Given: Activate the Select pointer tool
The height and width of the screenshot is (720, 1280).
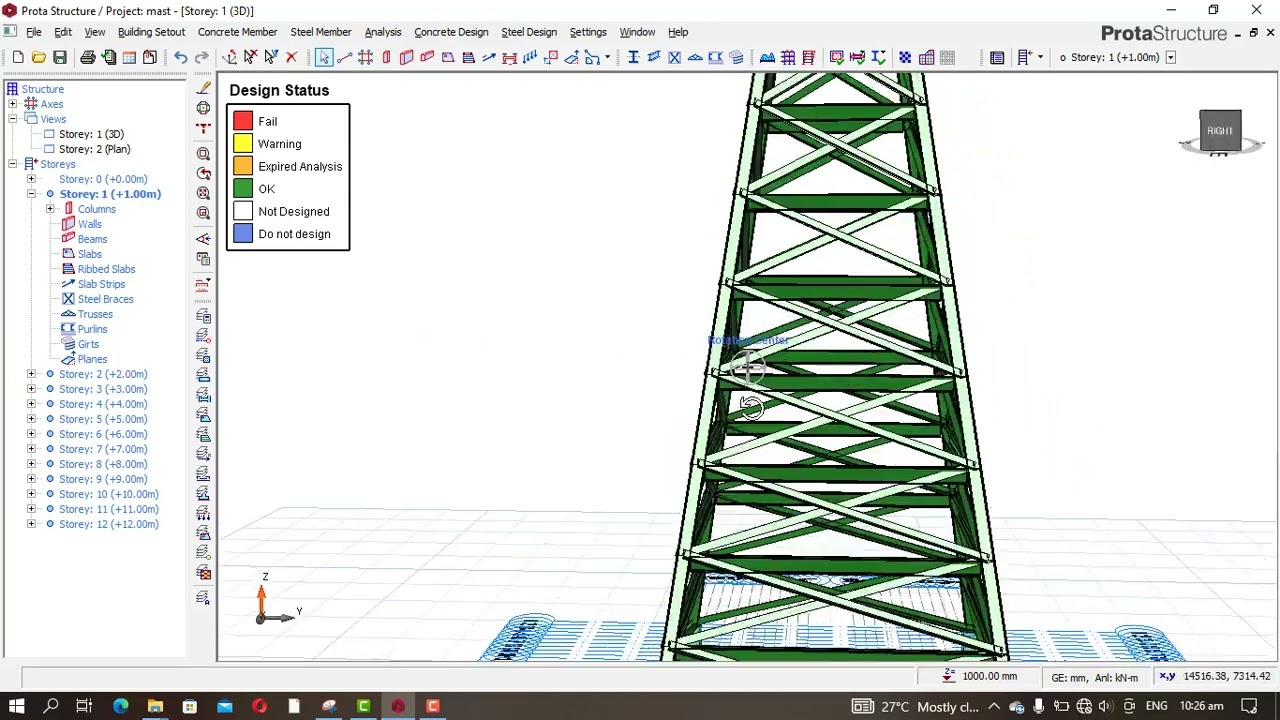Looking at the screenshot, I should 324,57.
